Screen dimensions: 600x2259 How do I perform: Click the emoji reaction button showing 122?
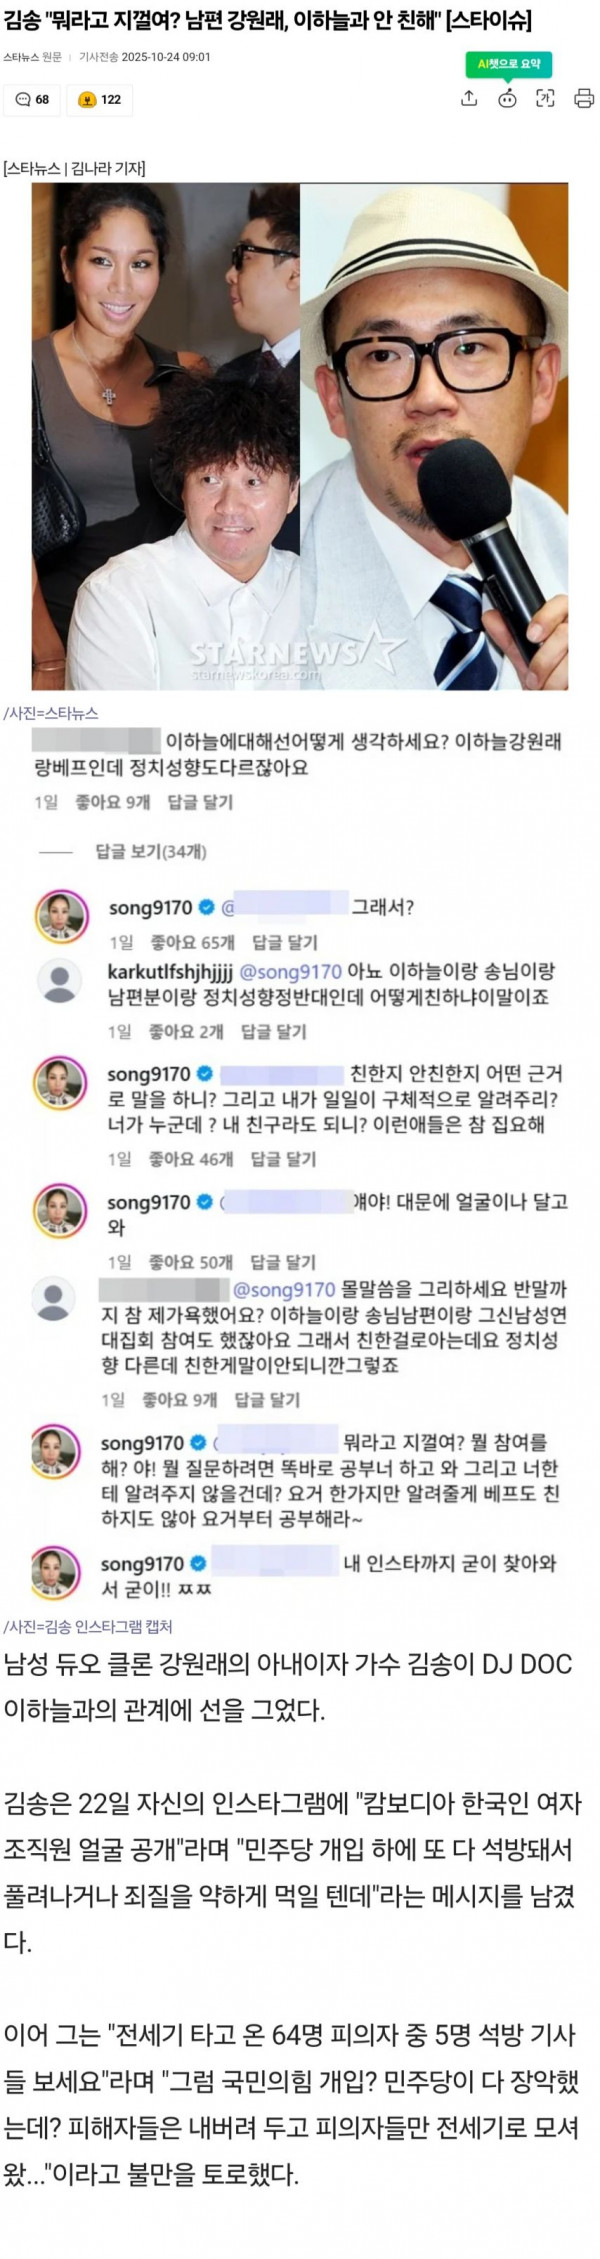pyautogui.click(x=100, y=99)
